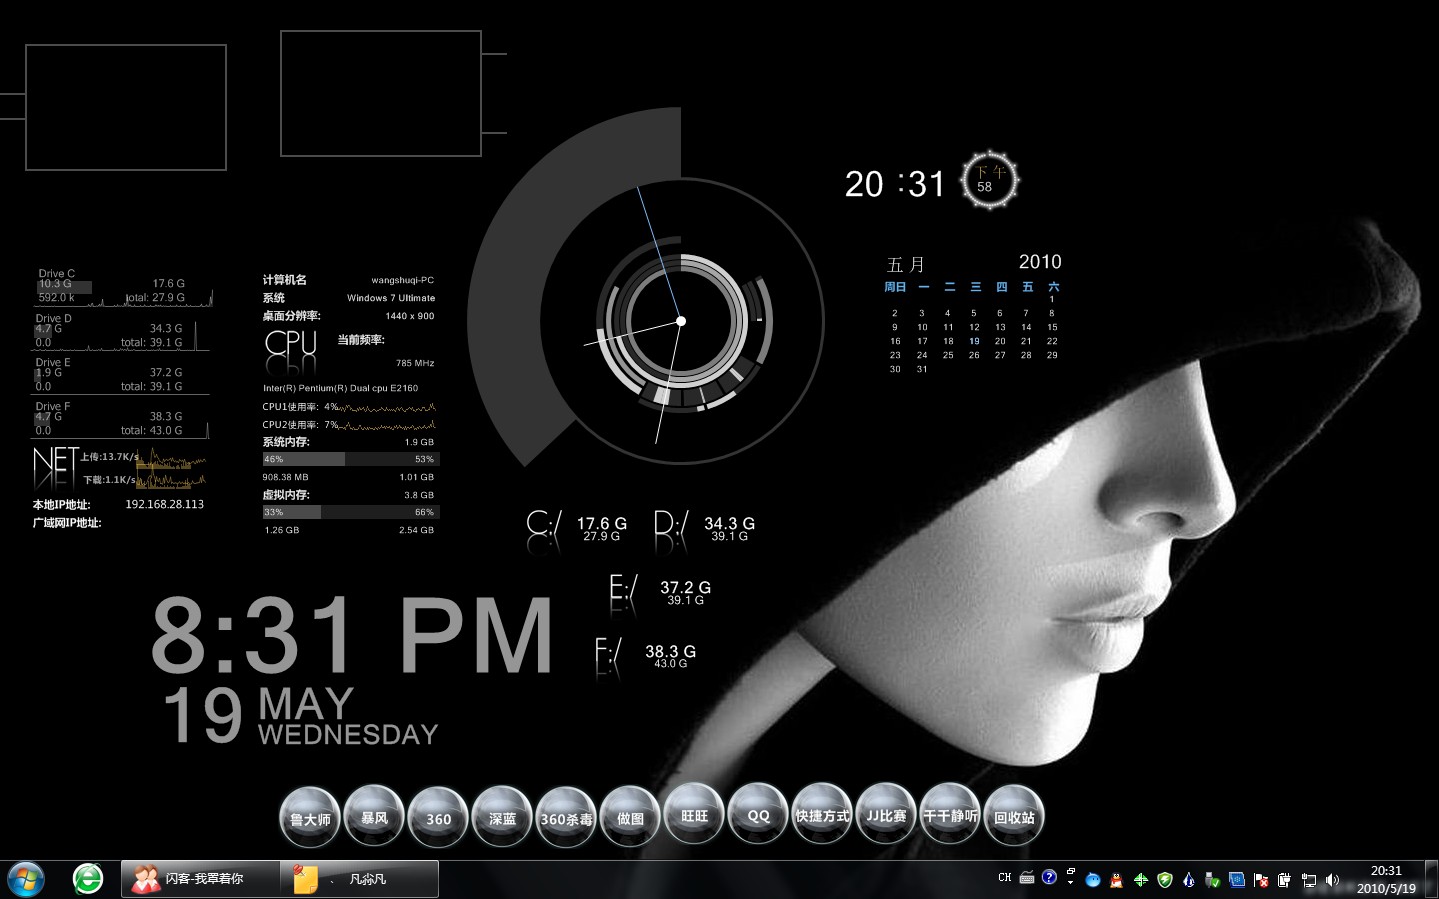This screenshot has height=899, width=1439.
Task: Open the 做图 dock orb
Action: (x=630, y=817)
